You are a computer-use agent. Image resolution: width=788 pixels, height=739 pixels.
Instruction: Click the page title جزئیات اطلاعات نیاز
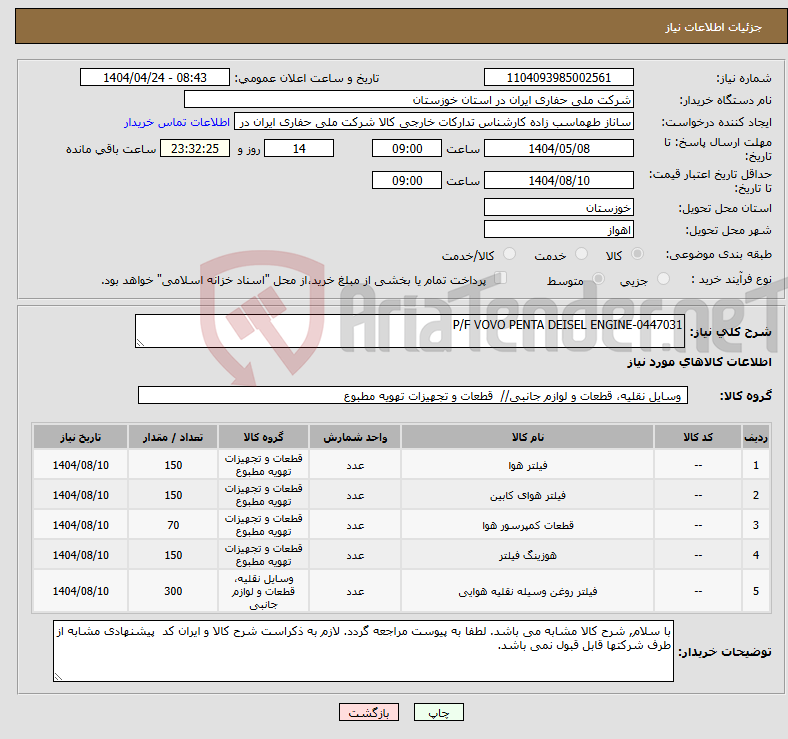(x=713, y=27)
